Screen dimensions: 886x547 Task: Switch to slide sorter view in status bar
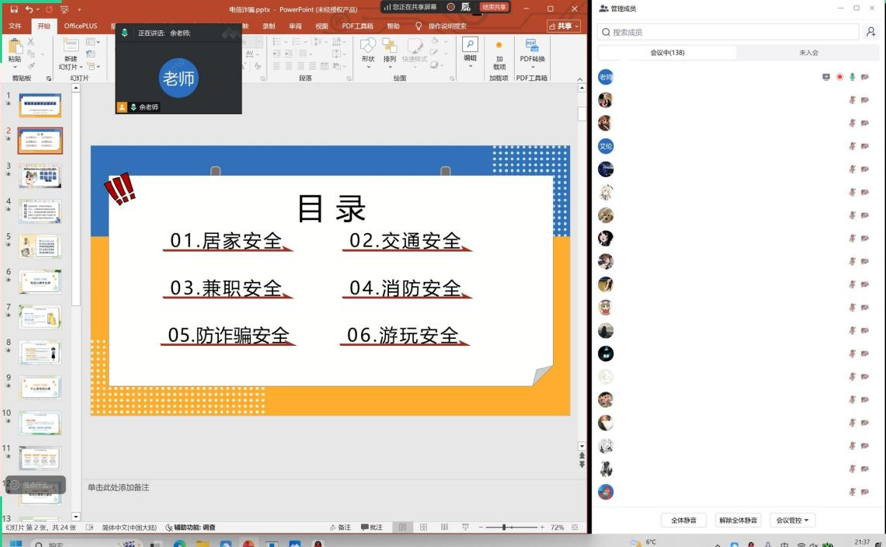[424, 527]
